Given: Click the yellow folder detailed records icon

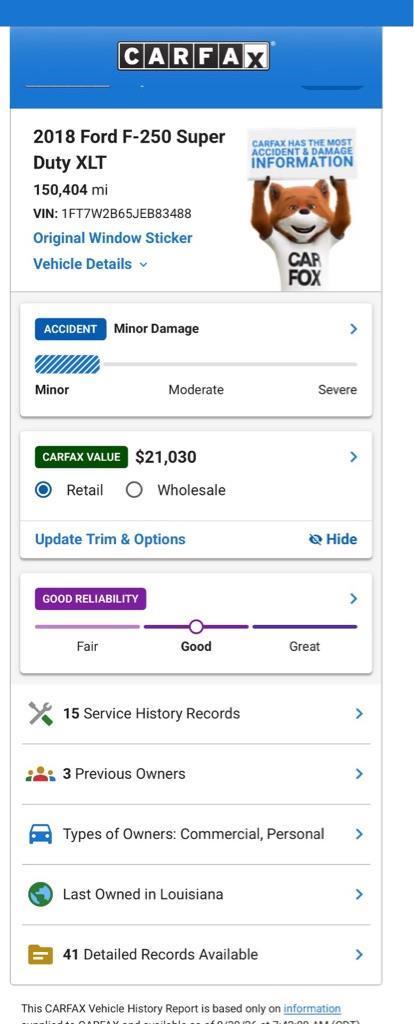Looking at the screenshot, I should point(40,955).
